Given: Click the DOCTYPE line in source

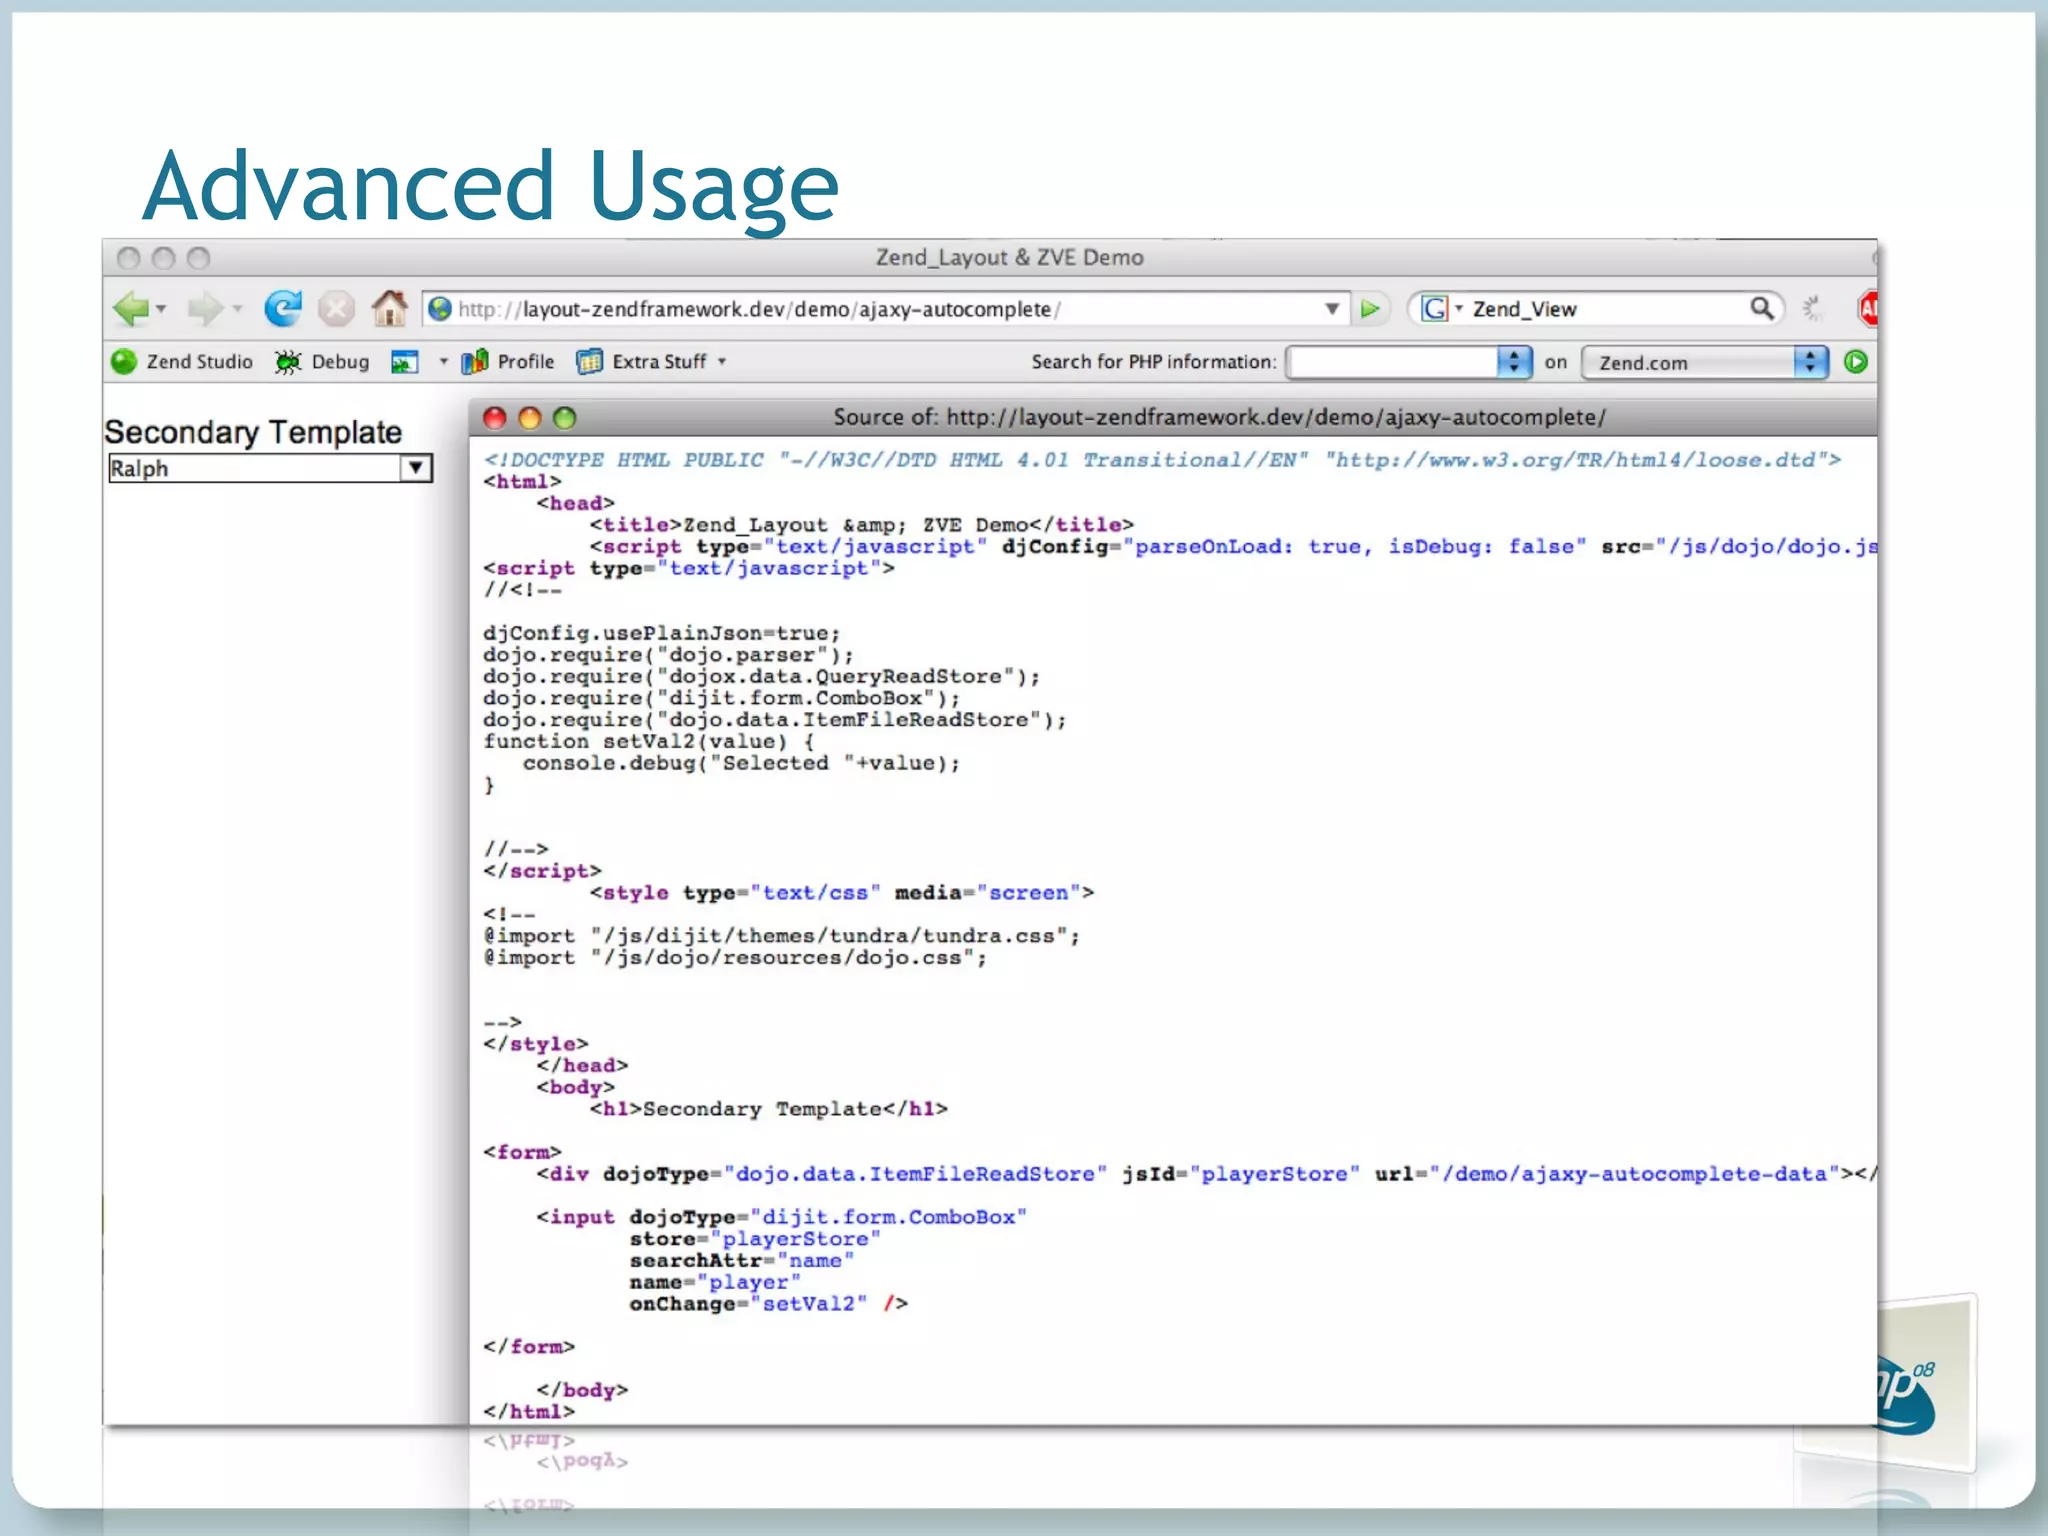Looking at the screenshot, I should [x=1162, y=460].
